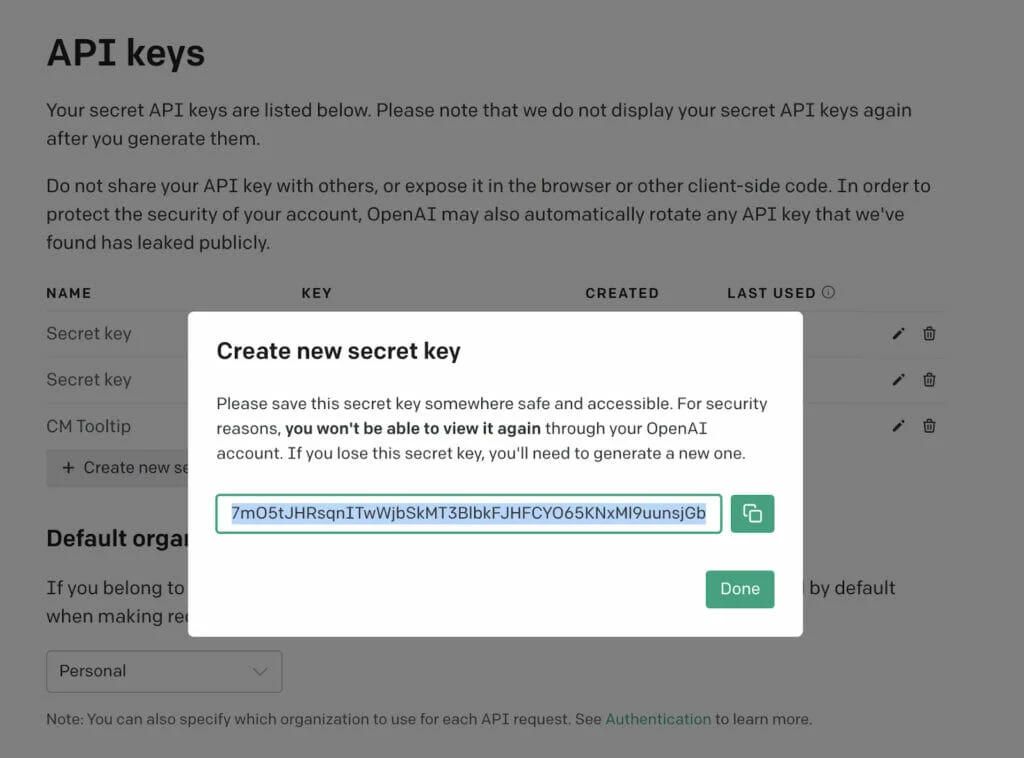The image size is (1024, 758).
Task: Click the LAST USED column header
Action: click(x=771, y=293)
